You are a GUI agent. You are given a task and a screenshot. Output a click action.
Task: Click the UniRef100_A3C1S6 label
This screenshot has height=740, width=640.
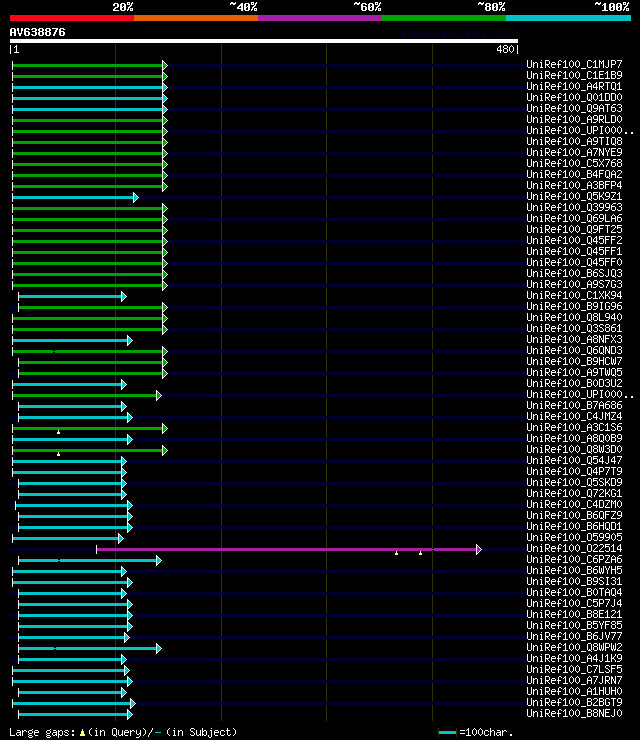(x=574, y=427)
